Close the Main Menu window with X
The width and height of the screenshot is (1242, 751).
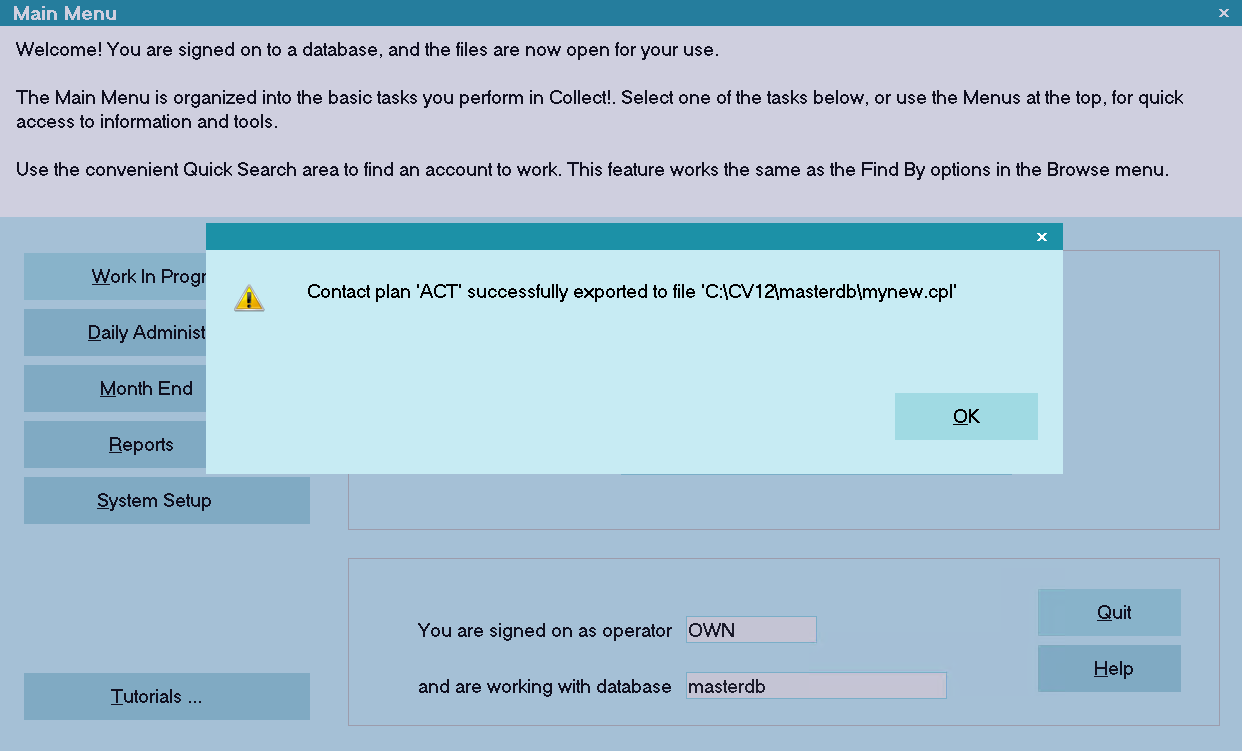point(1224,13)
